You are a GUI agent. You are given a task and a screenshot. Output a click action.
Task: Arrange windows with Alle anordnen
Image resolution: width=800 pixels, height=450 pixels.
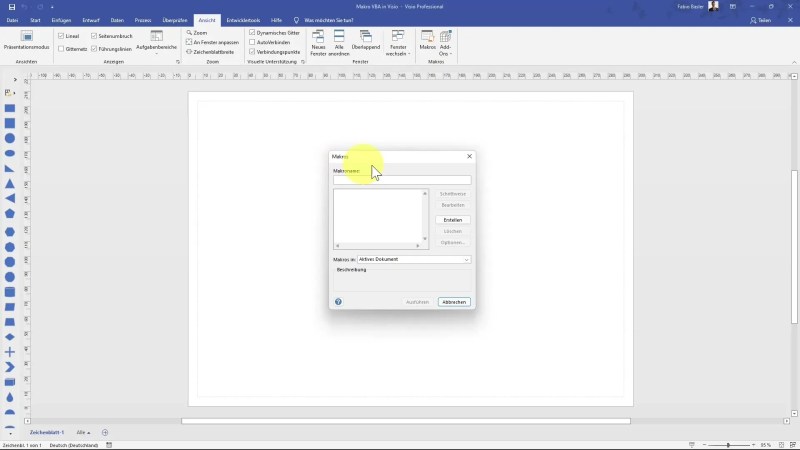point(339,43)
